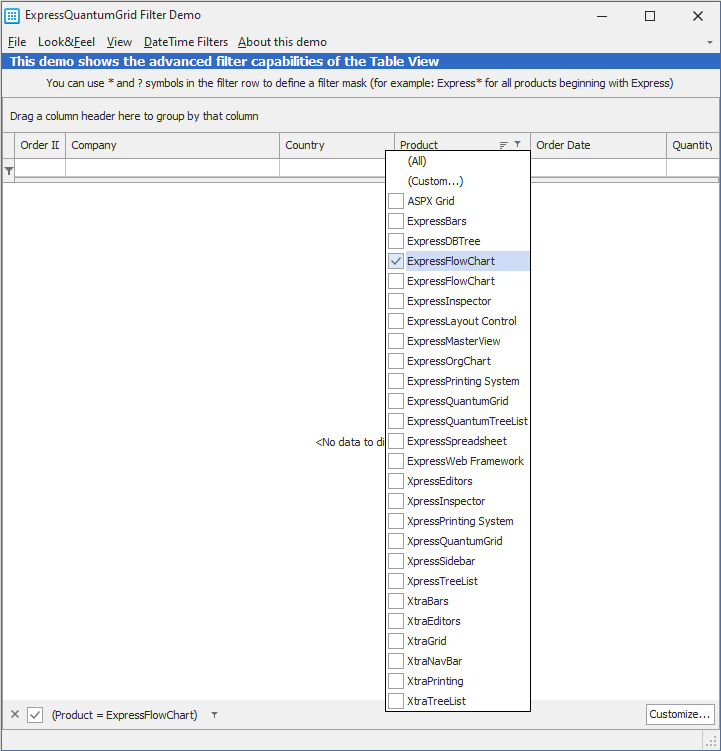Uncheck the checked ExpressFlowChart item

(x=396, y=261)
